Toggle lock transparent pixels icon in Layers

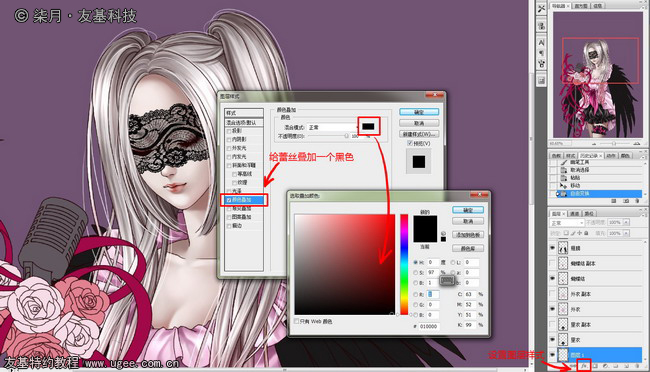(566, 233)
